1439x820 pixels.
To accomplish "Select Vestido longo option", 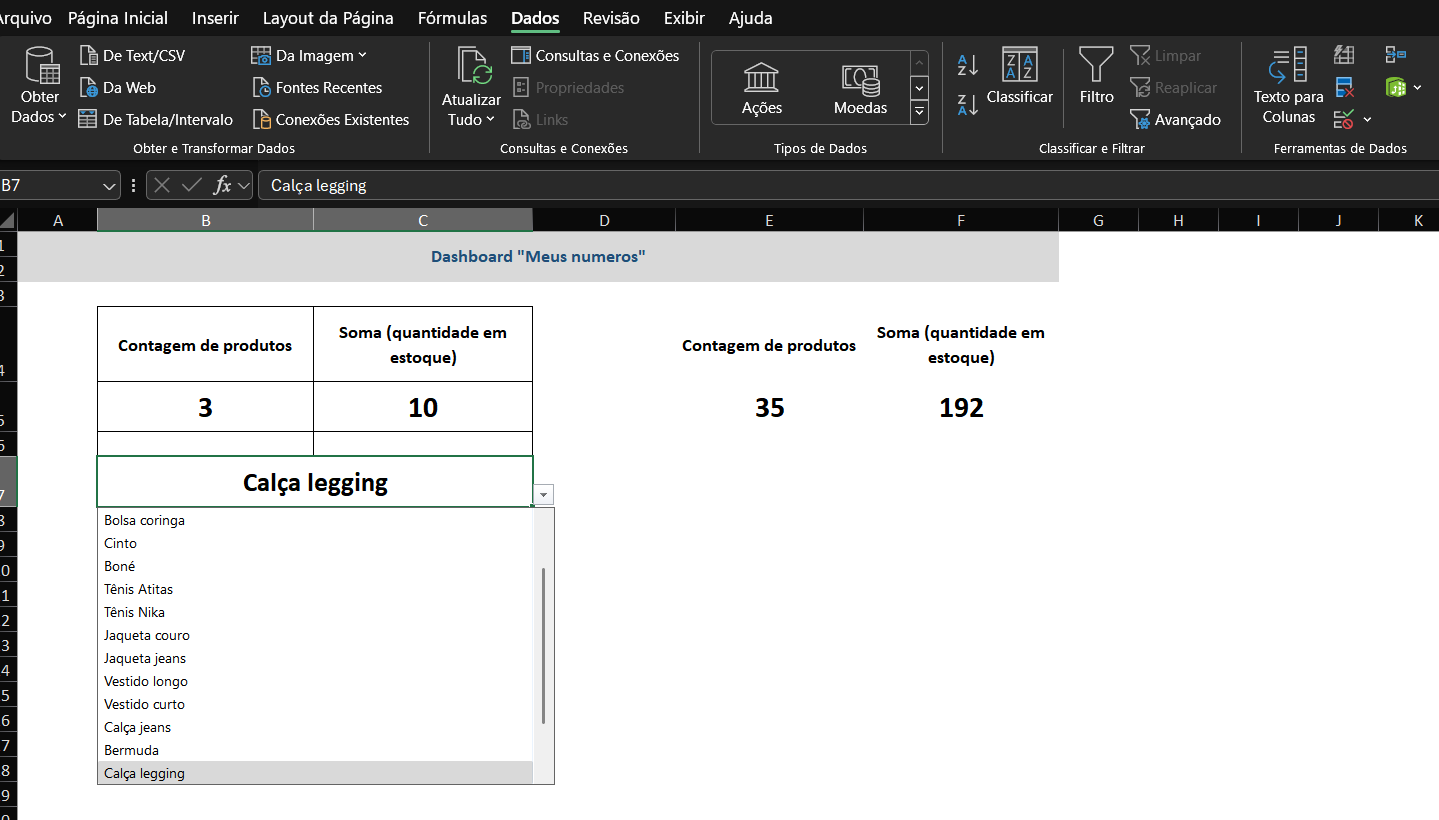I will [315, 681].
